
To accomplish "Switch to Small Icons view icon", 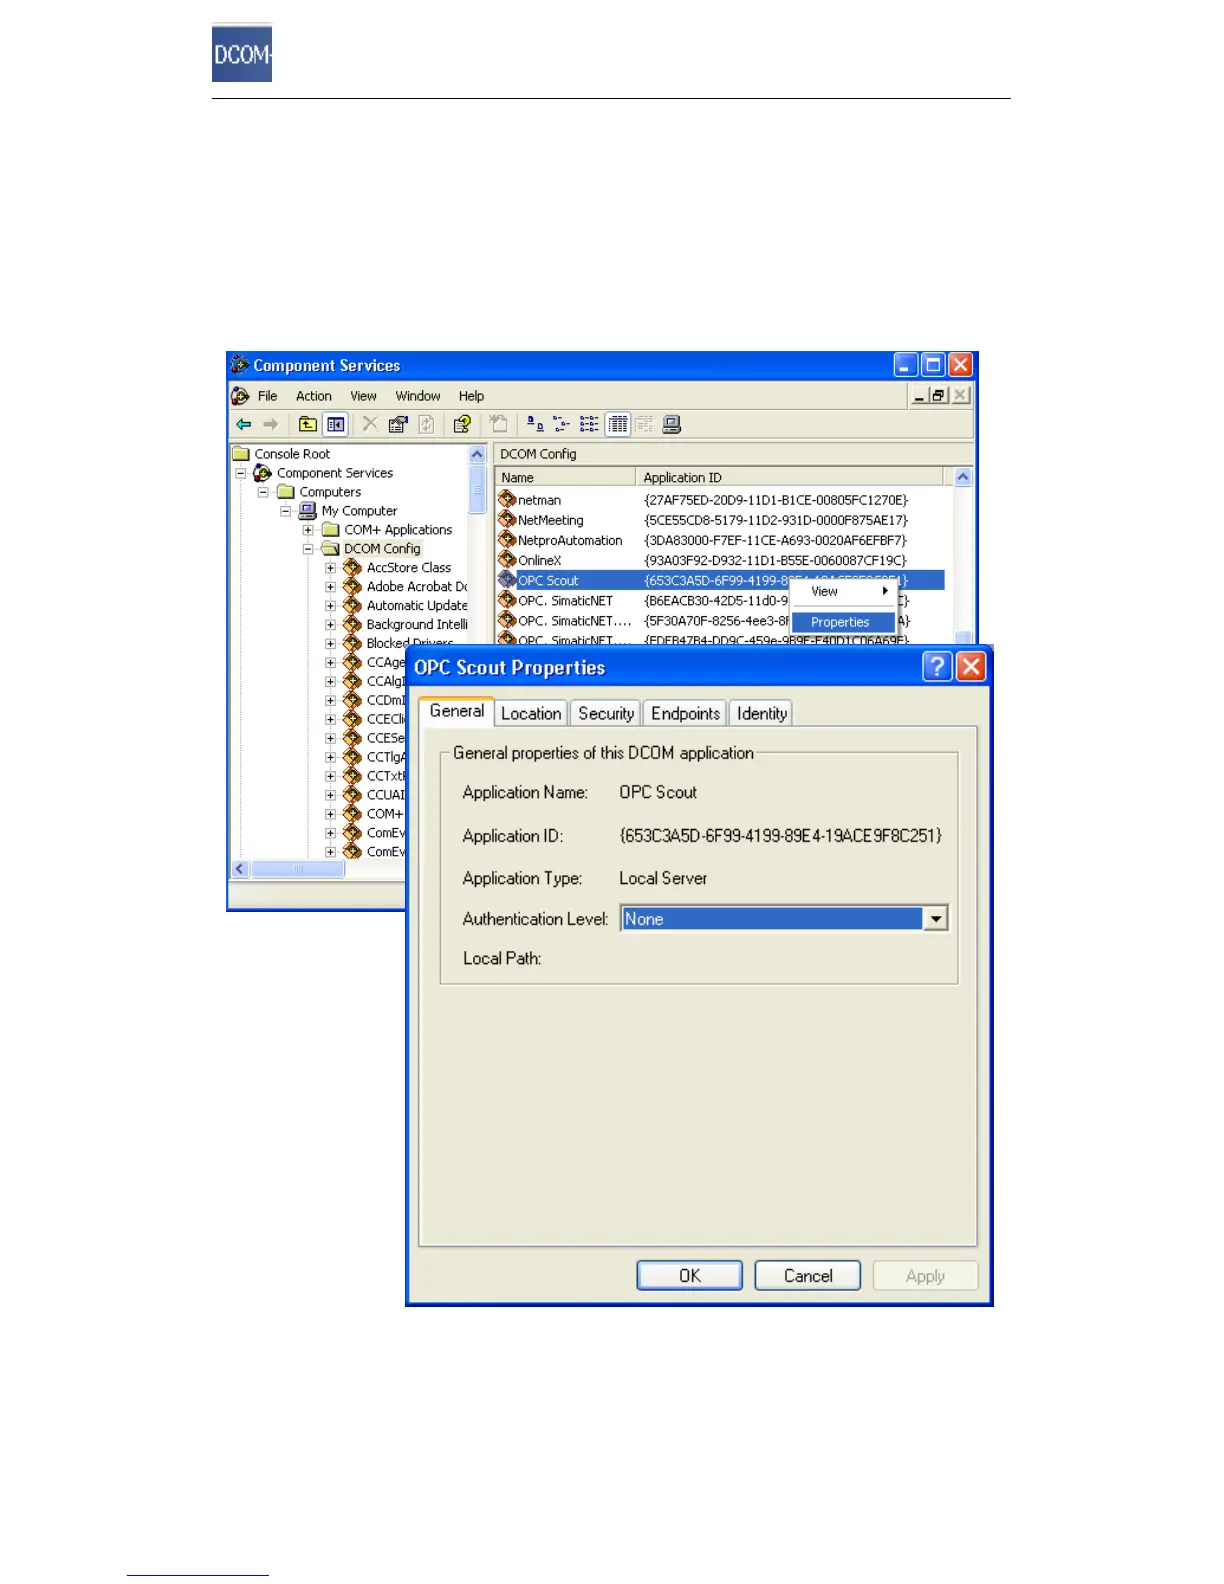I will [x=562, y=424].
